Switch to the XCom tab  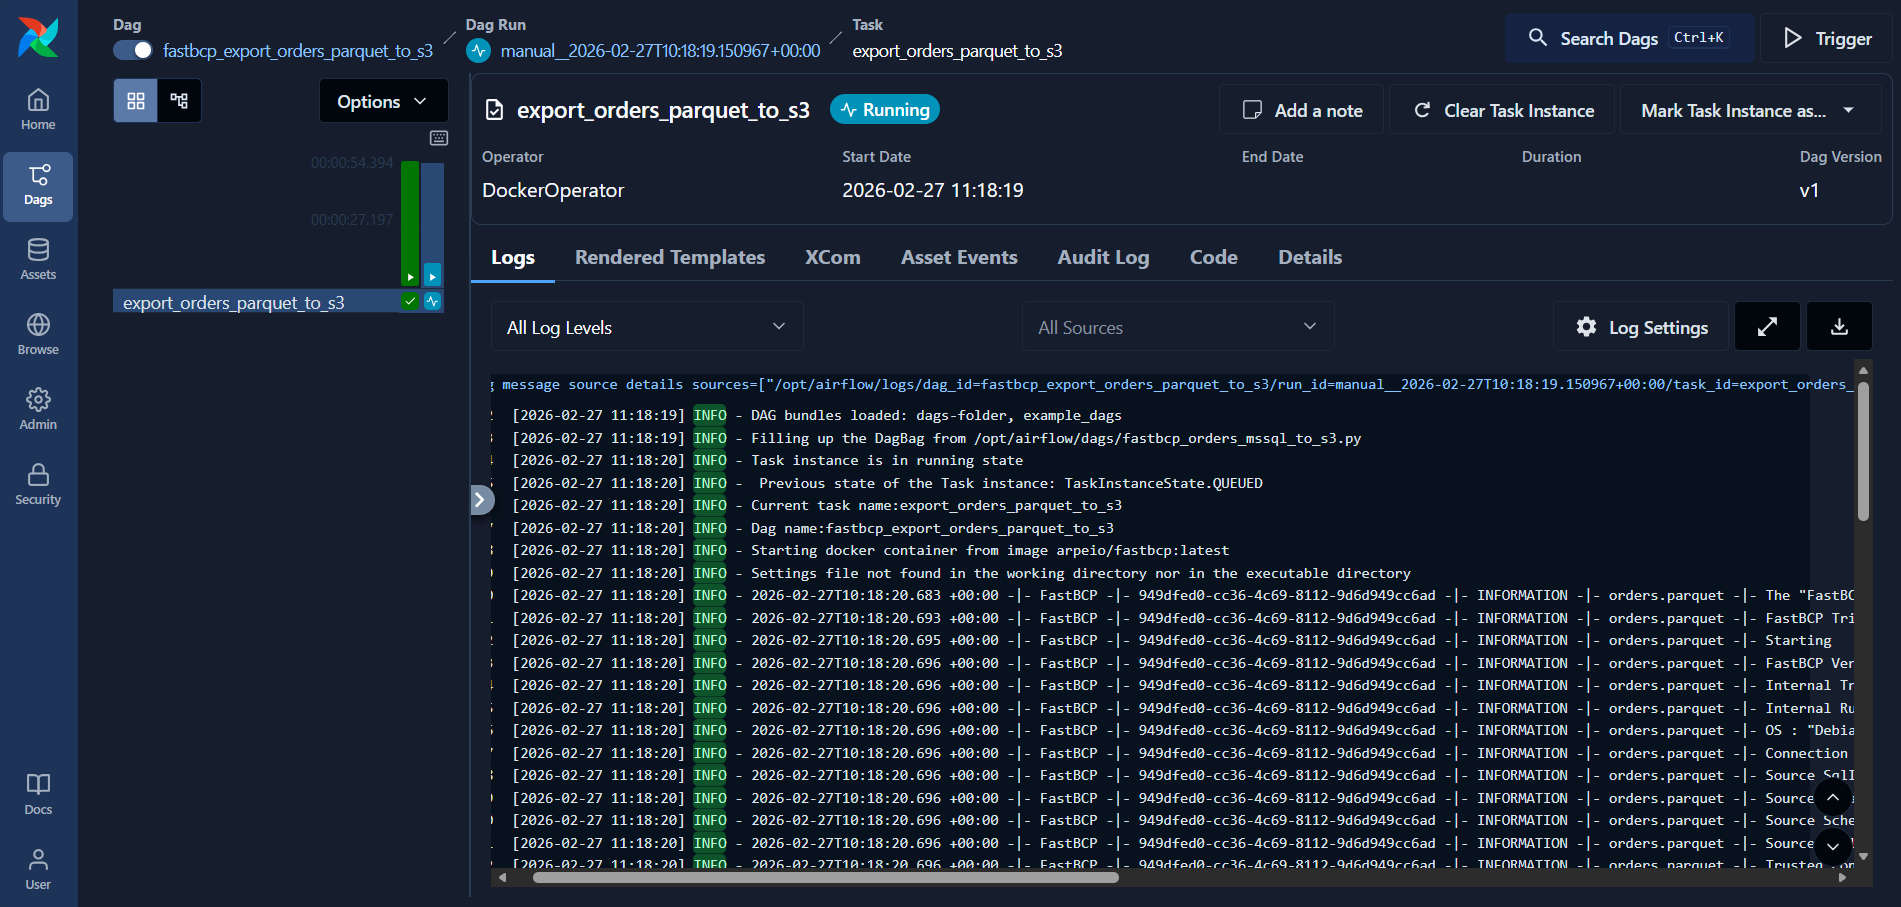(832, 257)
